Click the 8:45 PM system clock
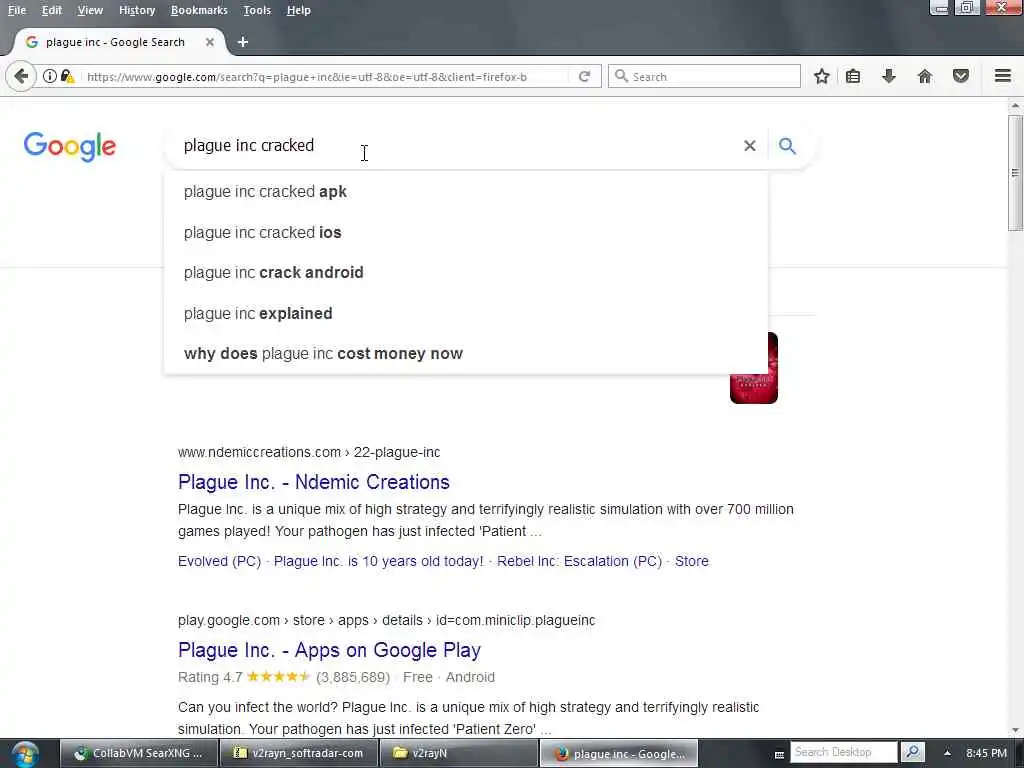 pos(986,753)
